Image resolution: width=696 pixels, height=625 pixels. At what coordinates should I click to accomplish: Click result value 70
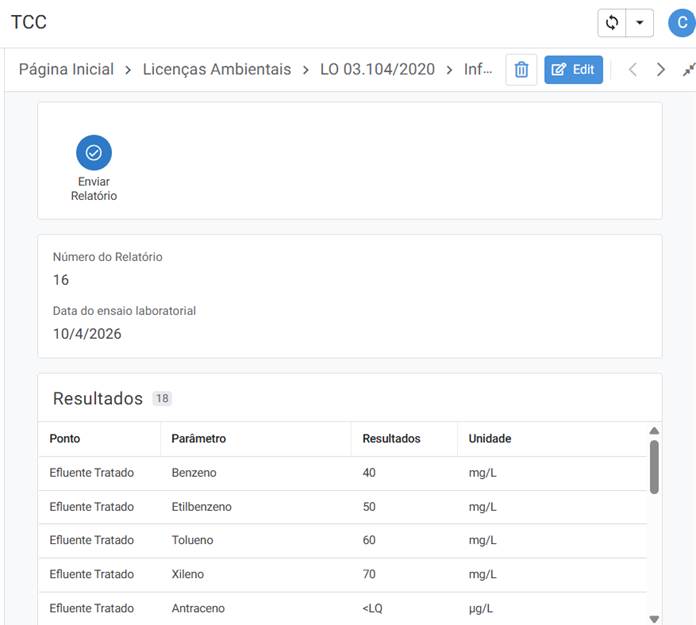(369, 574)
